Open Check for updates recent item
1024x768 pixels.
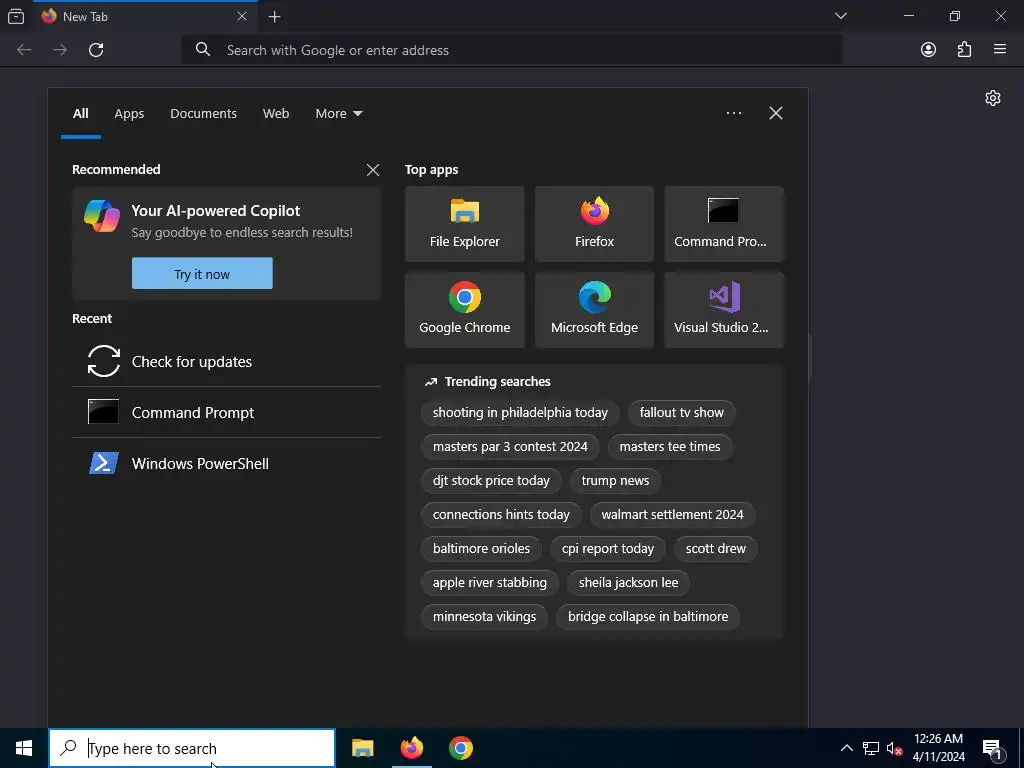[x=227, y=361]
